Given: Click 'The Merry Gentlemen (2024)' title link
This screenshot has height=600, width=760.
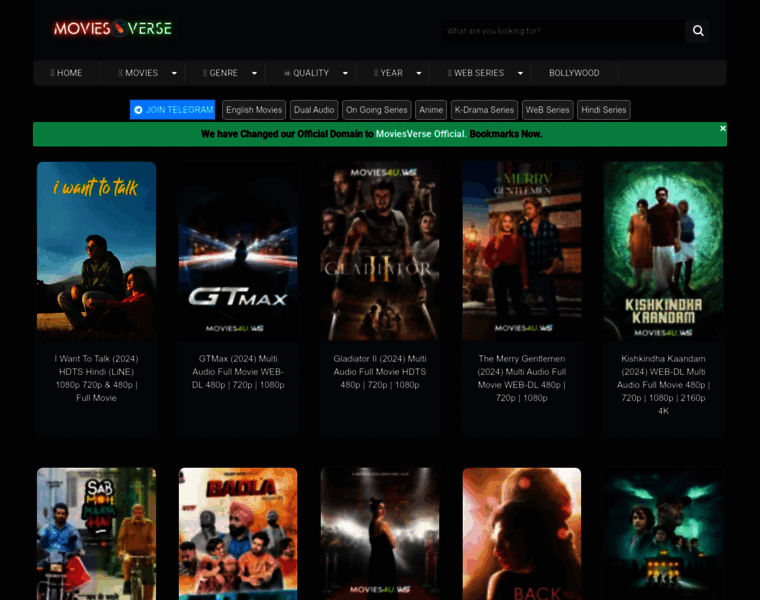Looking at the screenshot, I should click(522, 378).
